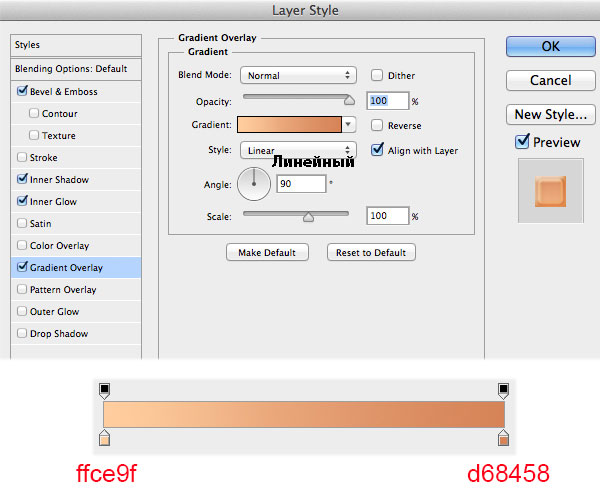Click Reset to Default button
This screenshot has width=600, height=502.
click(371, 253)
